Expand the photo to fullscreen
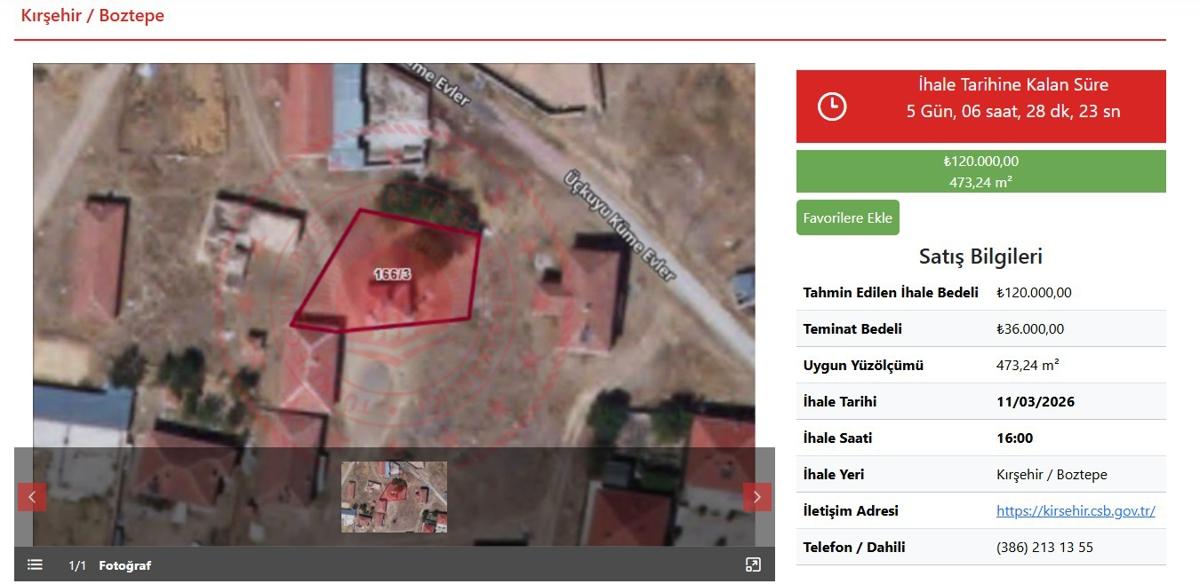 [753, 565]
